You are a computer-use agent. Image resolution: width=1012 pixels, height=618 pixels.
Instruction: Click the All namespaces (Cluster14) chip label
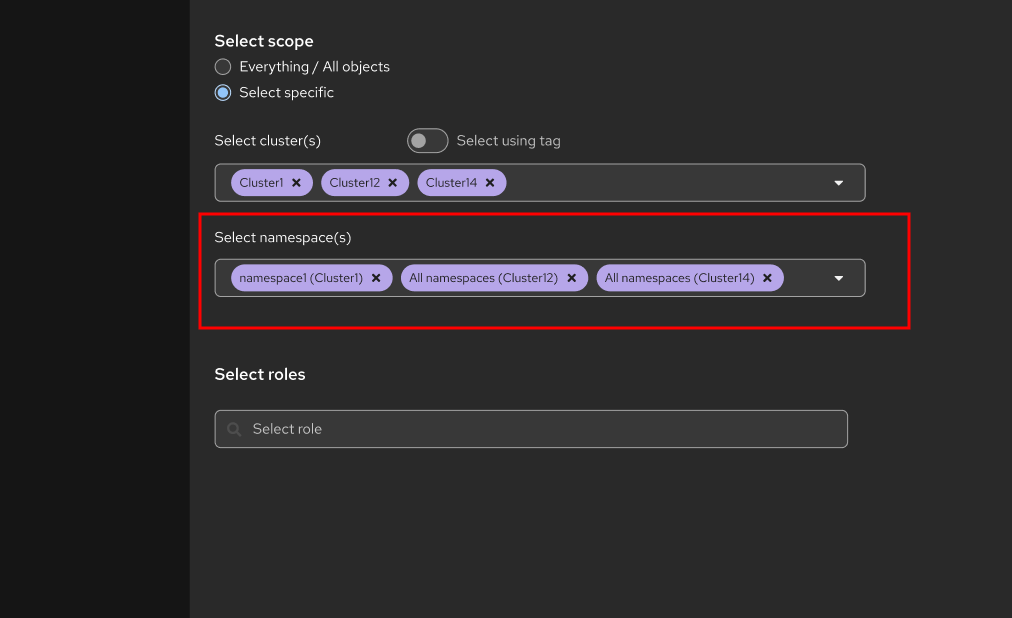point(679,278)
